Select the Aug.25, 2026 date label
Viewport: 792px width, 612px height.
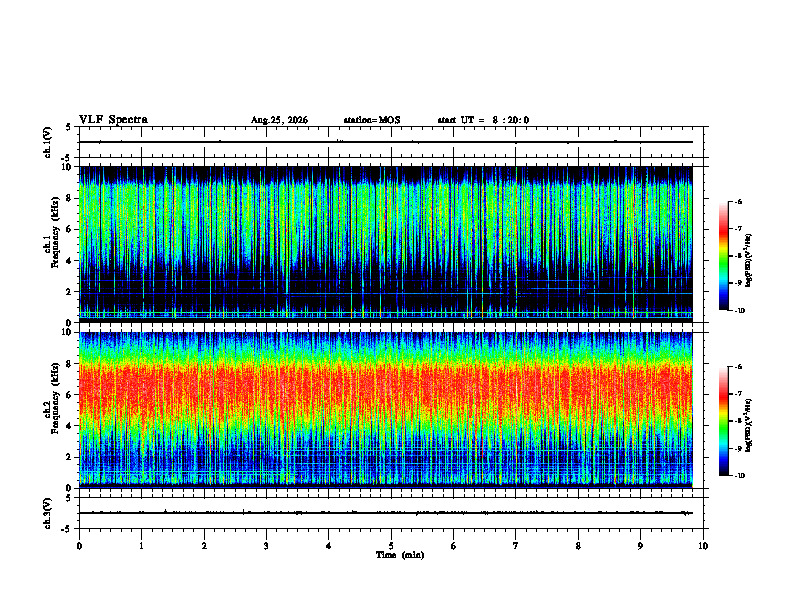[279, 120]
